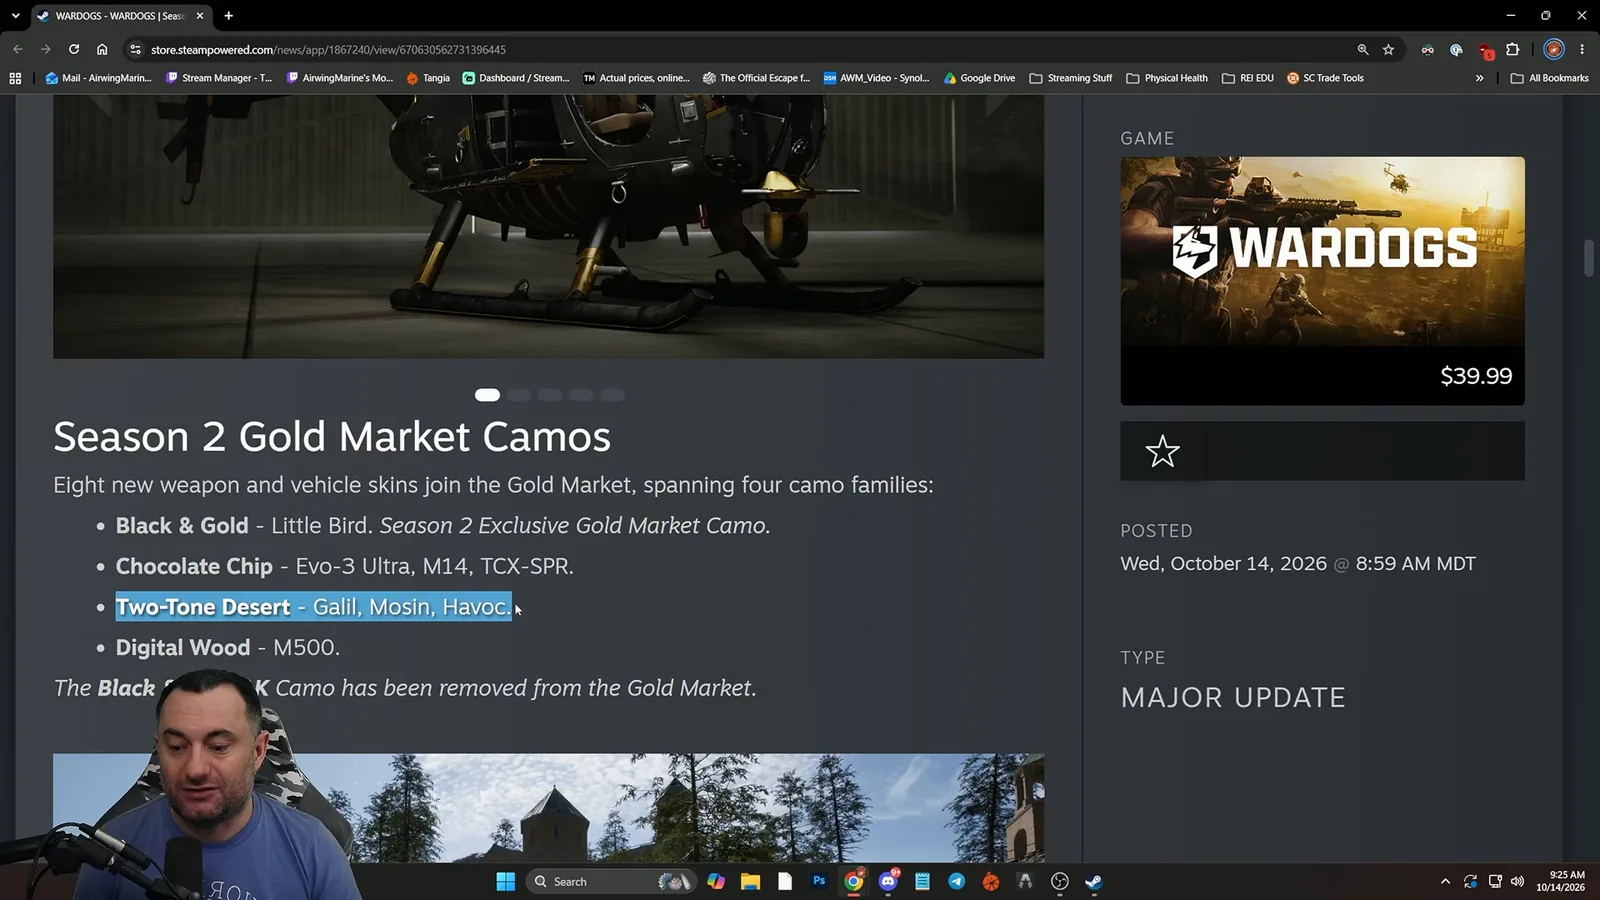Bookmark this page with the star icon

pyautogui.click(x=1388, y=49)
